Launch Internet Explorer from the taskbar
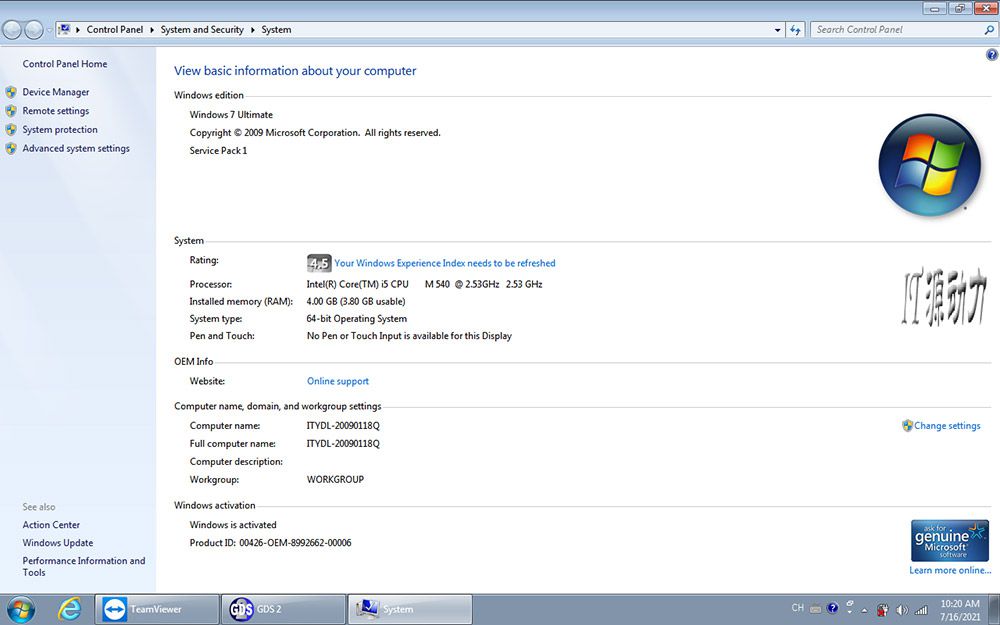Screen dimensions: 1000x625 [69, 610]
